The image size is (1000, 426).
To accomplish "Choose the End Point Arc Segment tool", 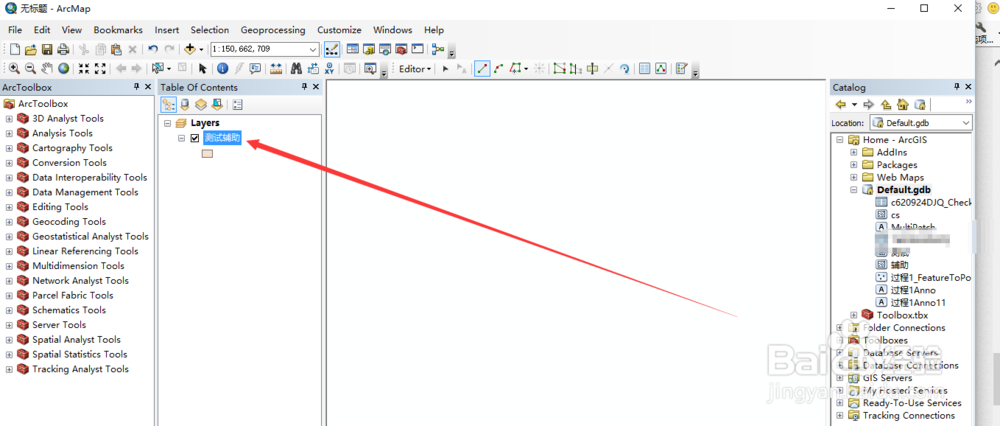I will click(498, 69).
